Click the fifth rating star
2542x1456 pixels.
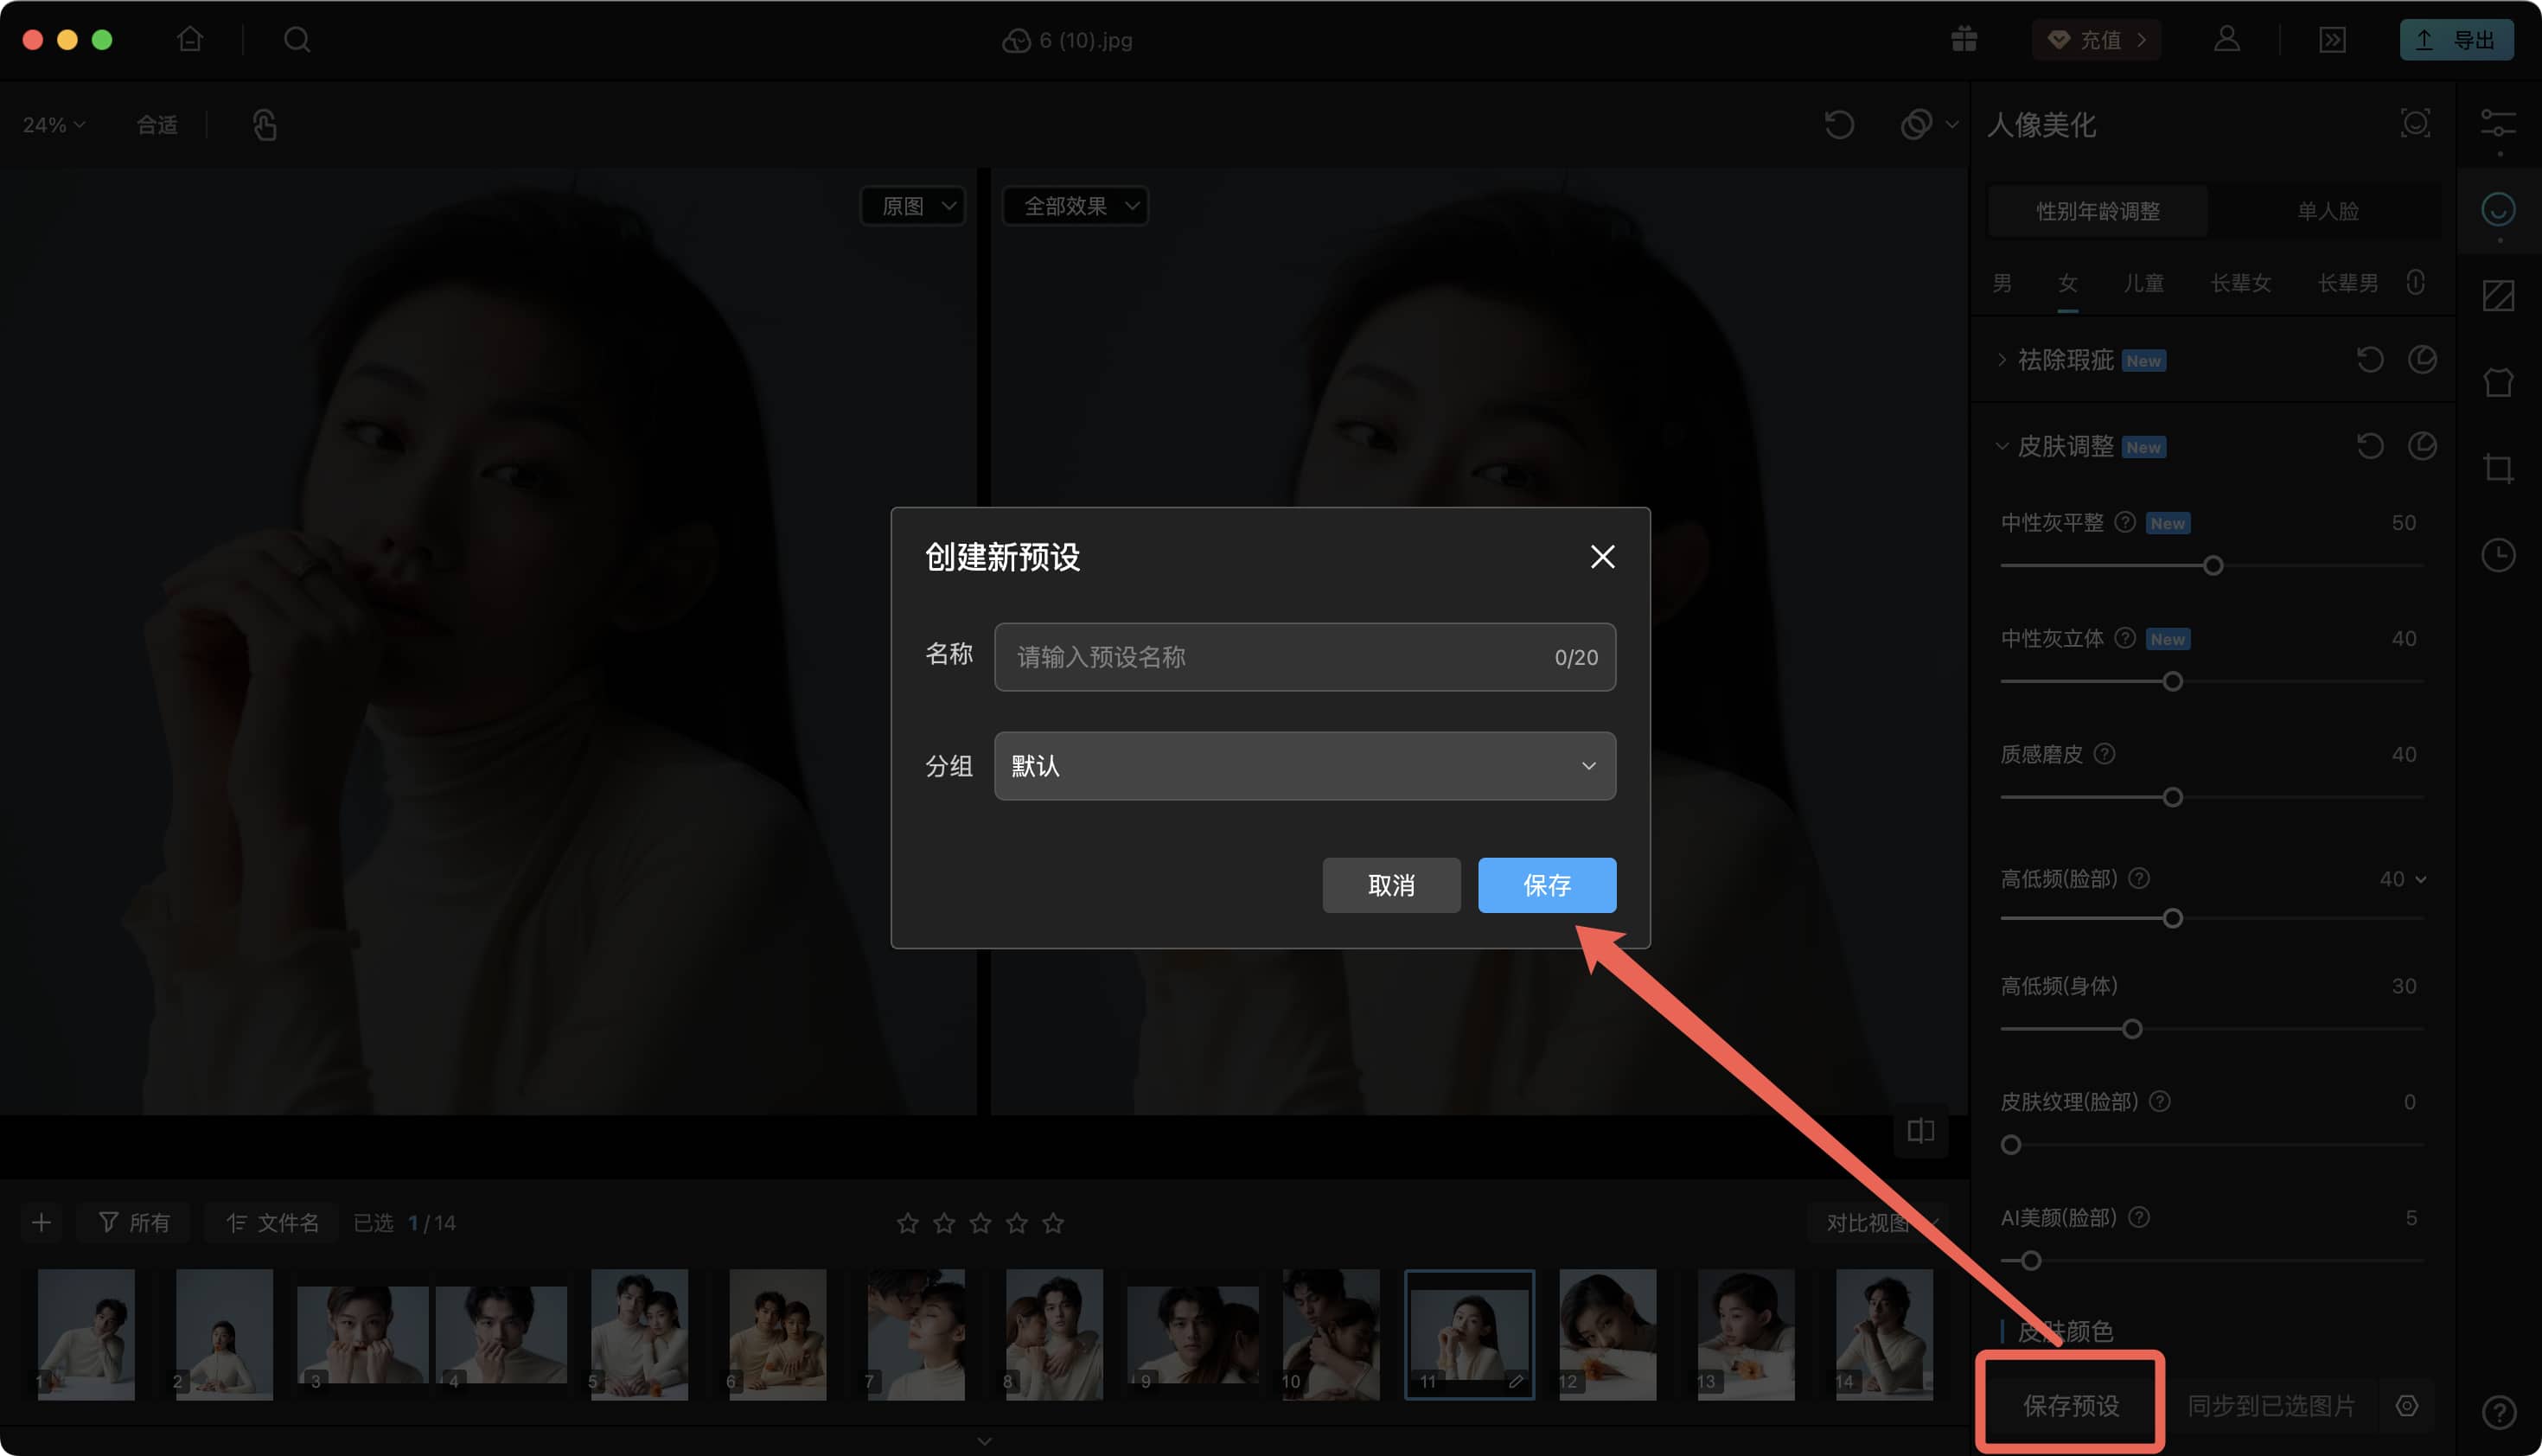point(1053,1222)
